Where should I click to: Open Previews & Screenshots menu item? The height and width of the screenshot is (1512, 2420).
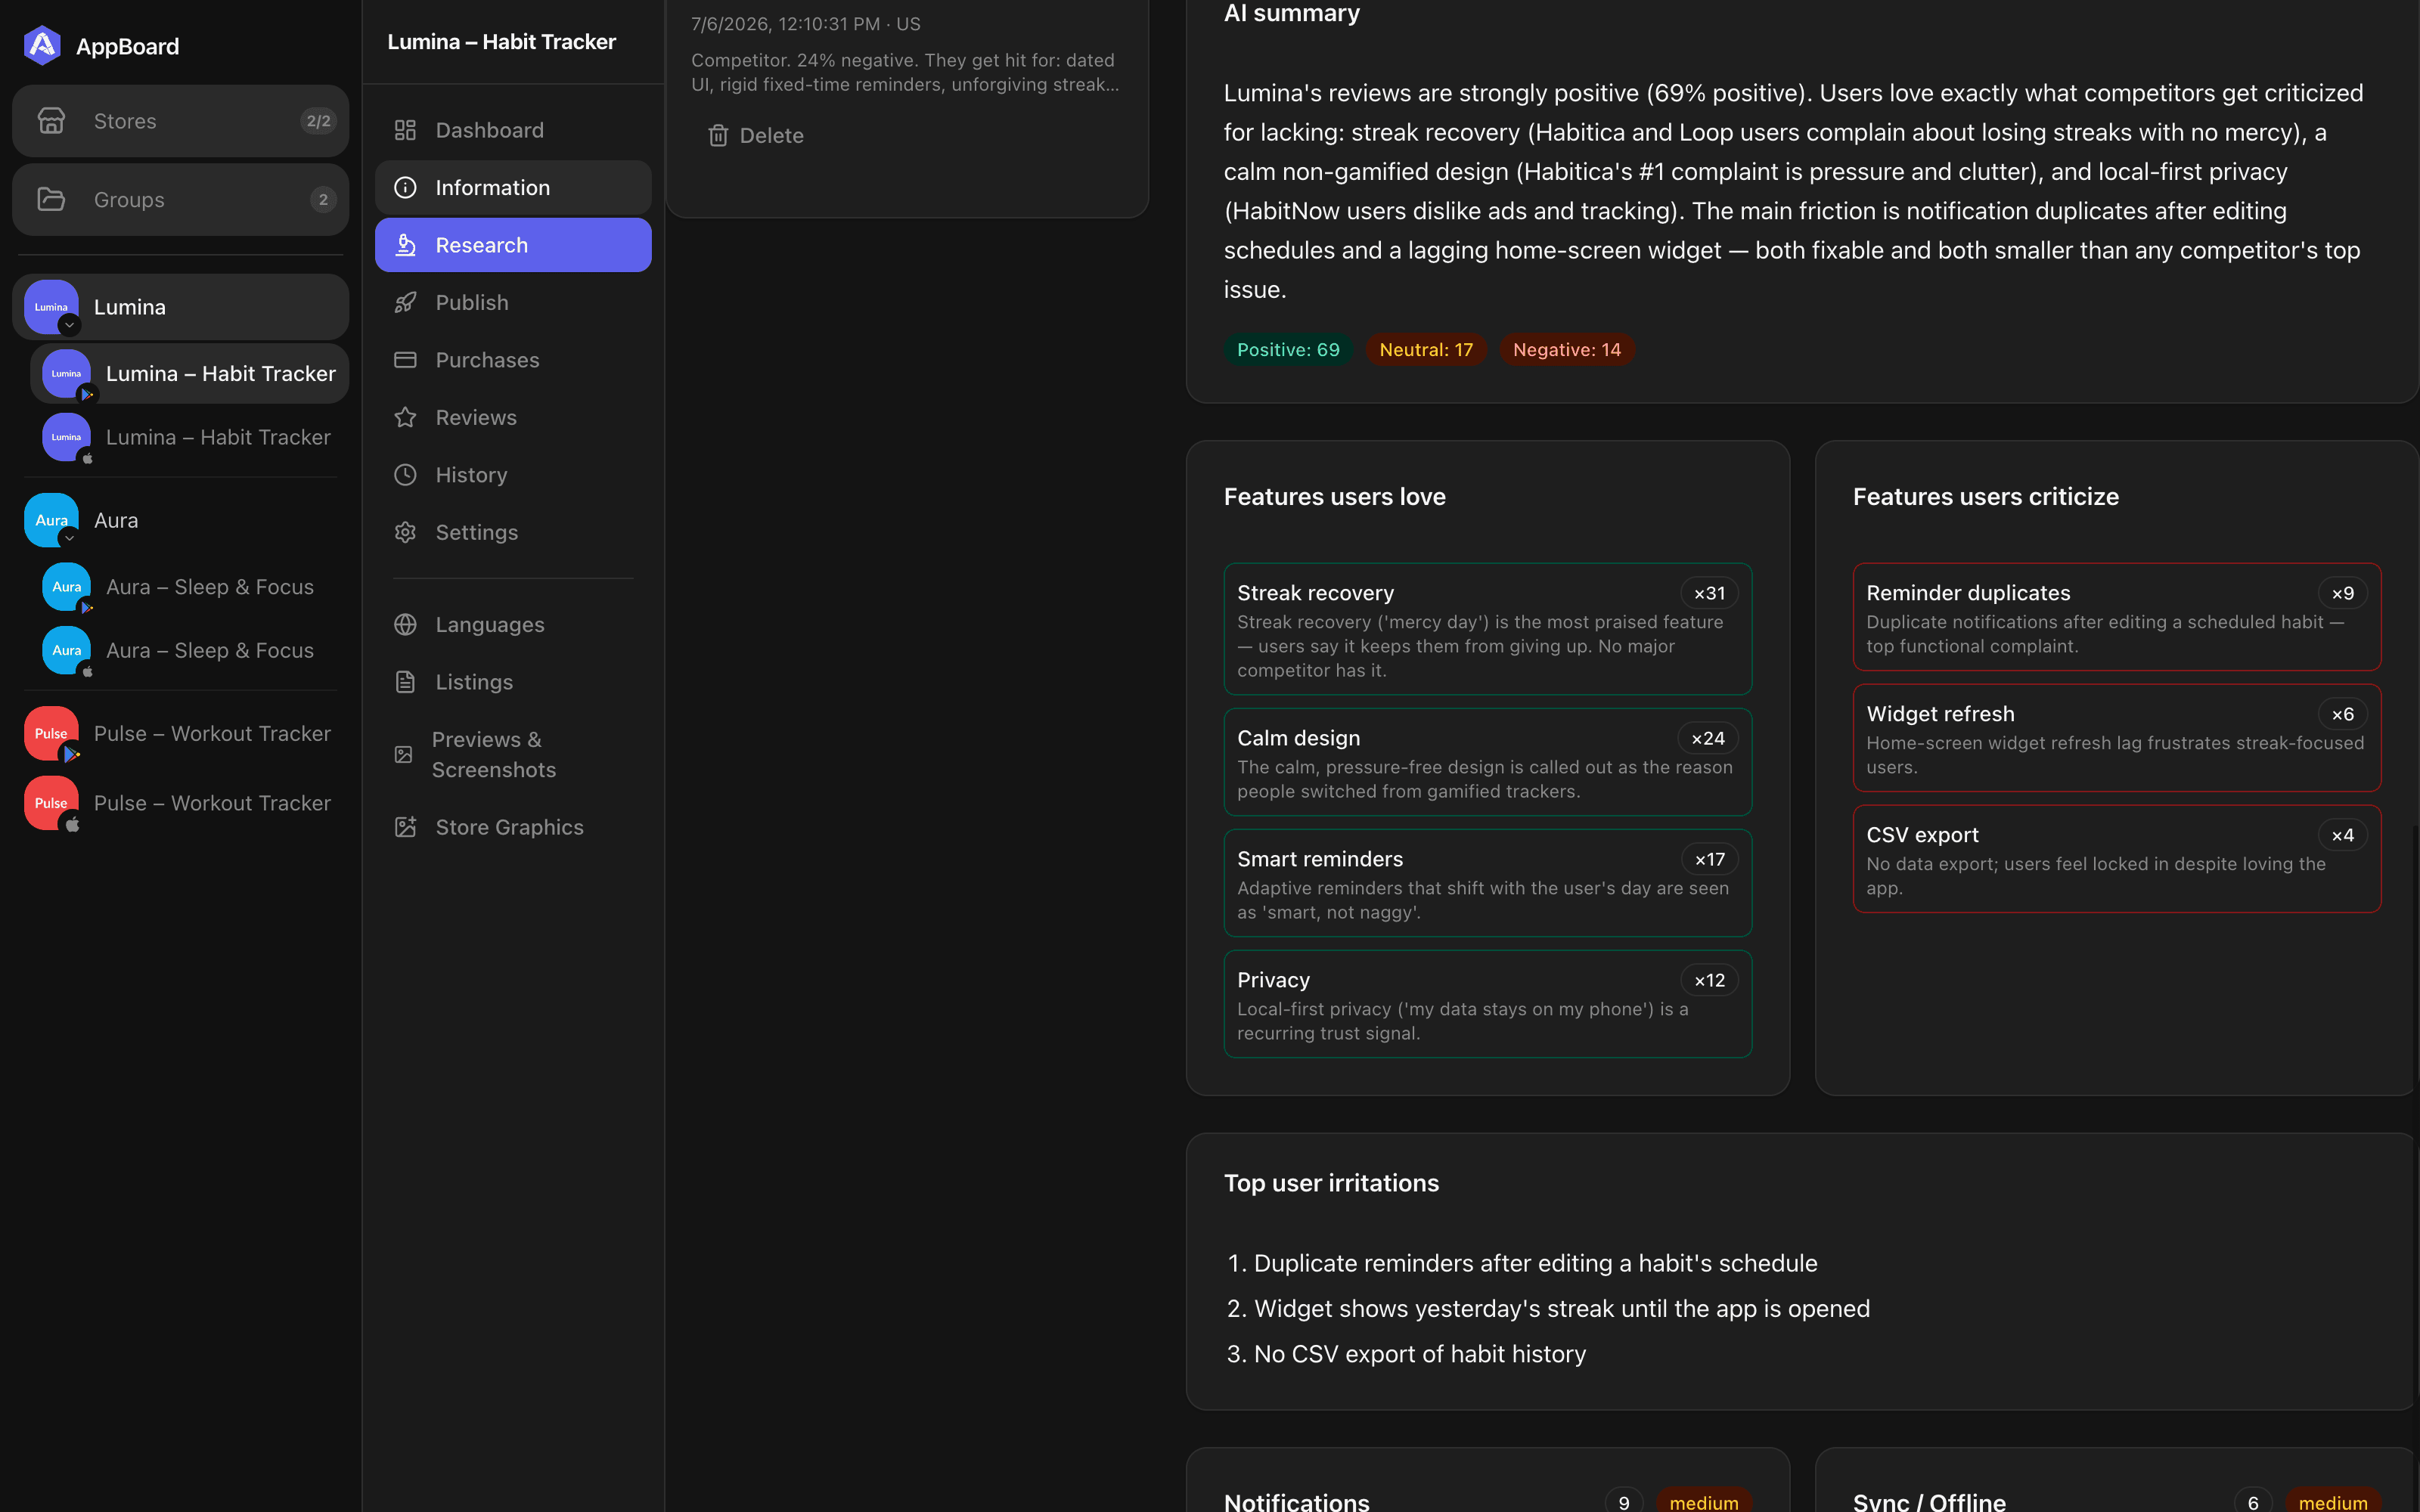pos(513,755)
